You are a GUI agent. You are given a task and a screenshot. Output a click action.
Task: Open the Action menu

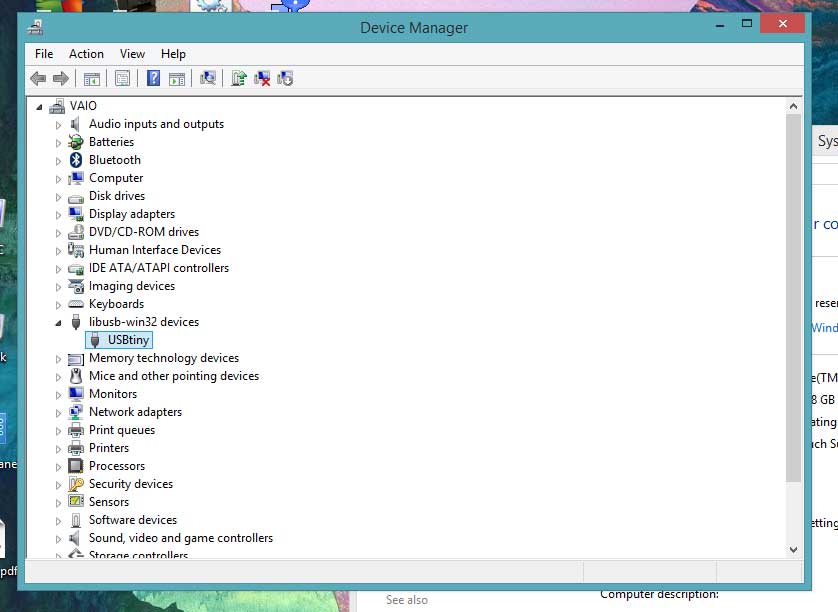pos(86,54)
